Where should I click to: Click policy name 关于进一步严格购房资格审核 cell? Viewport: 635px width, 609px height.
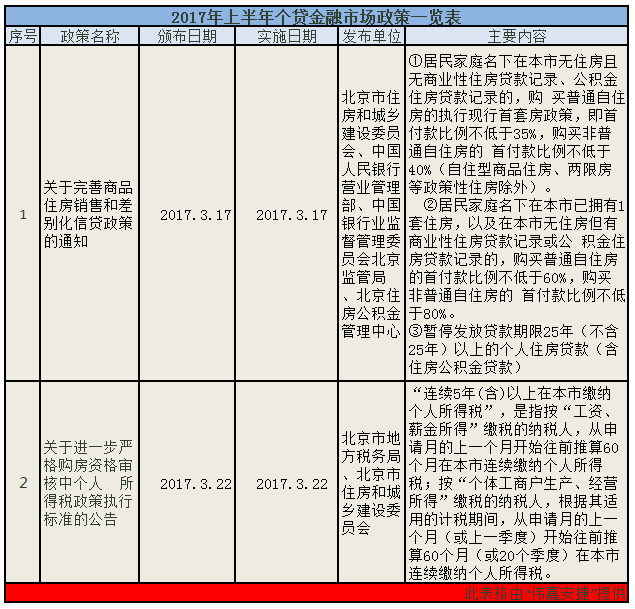coord(90,483)
